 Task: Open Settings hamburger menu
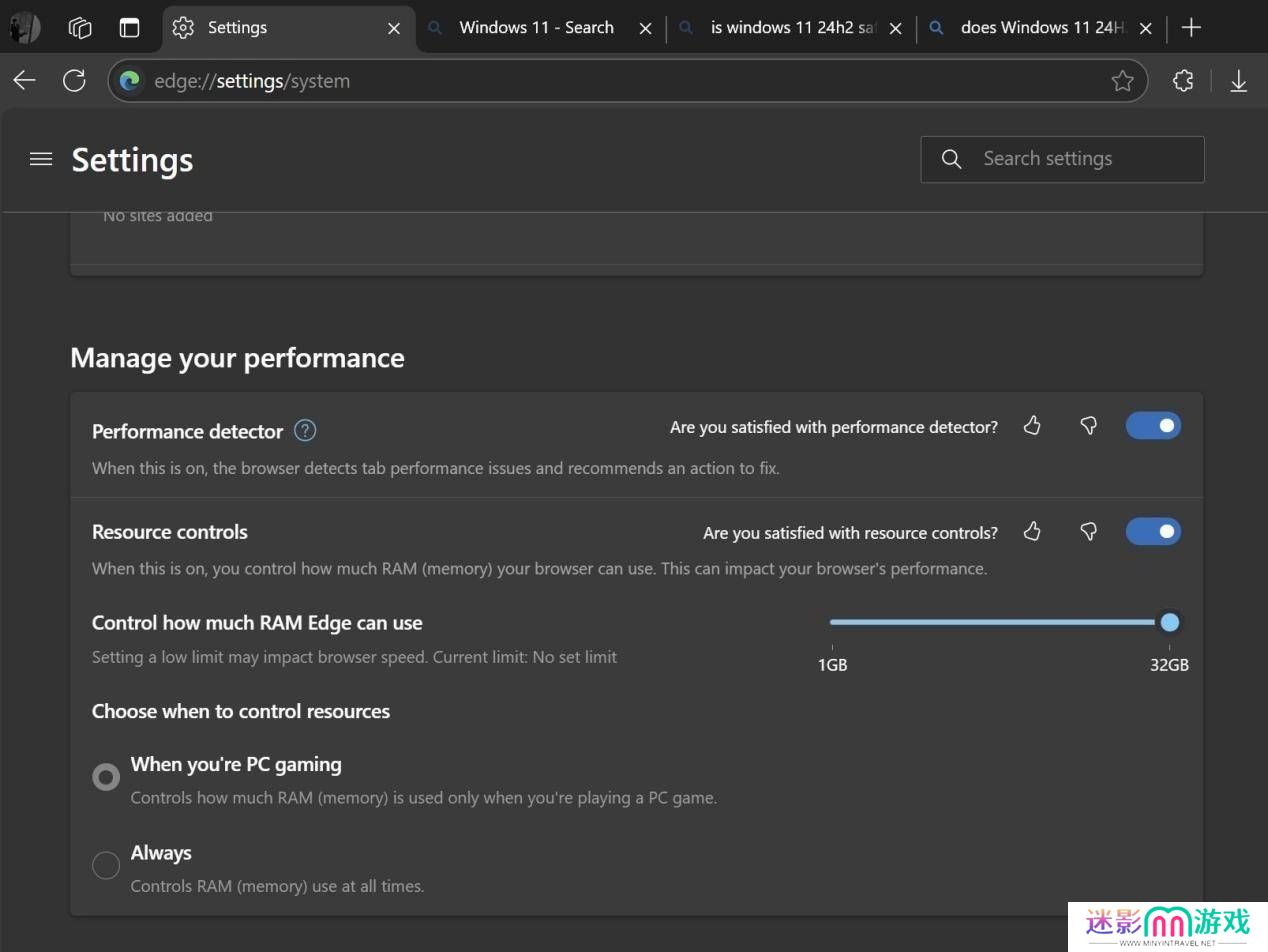click(41, 159)
